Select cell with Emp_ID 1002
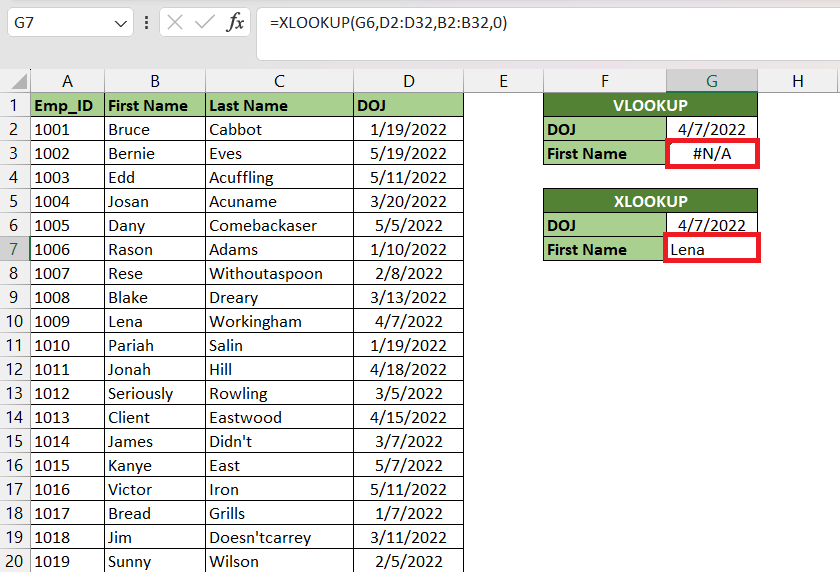This screenshot has width=840, height=572. tap(68, 153)
